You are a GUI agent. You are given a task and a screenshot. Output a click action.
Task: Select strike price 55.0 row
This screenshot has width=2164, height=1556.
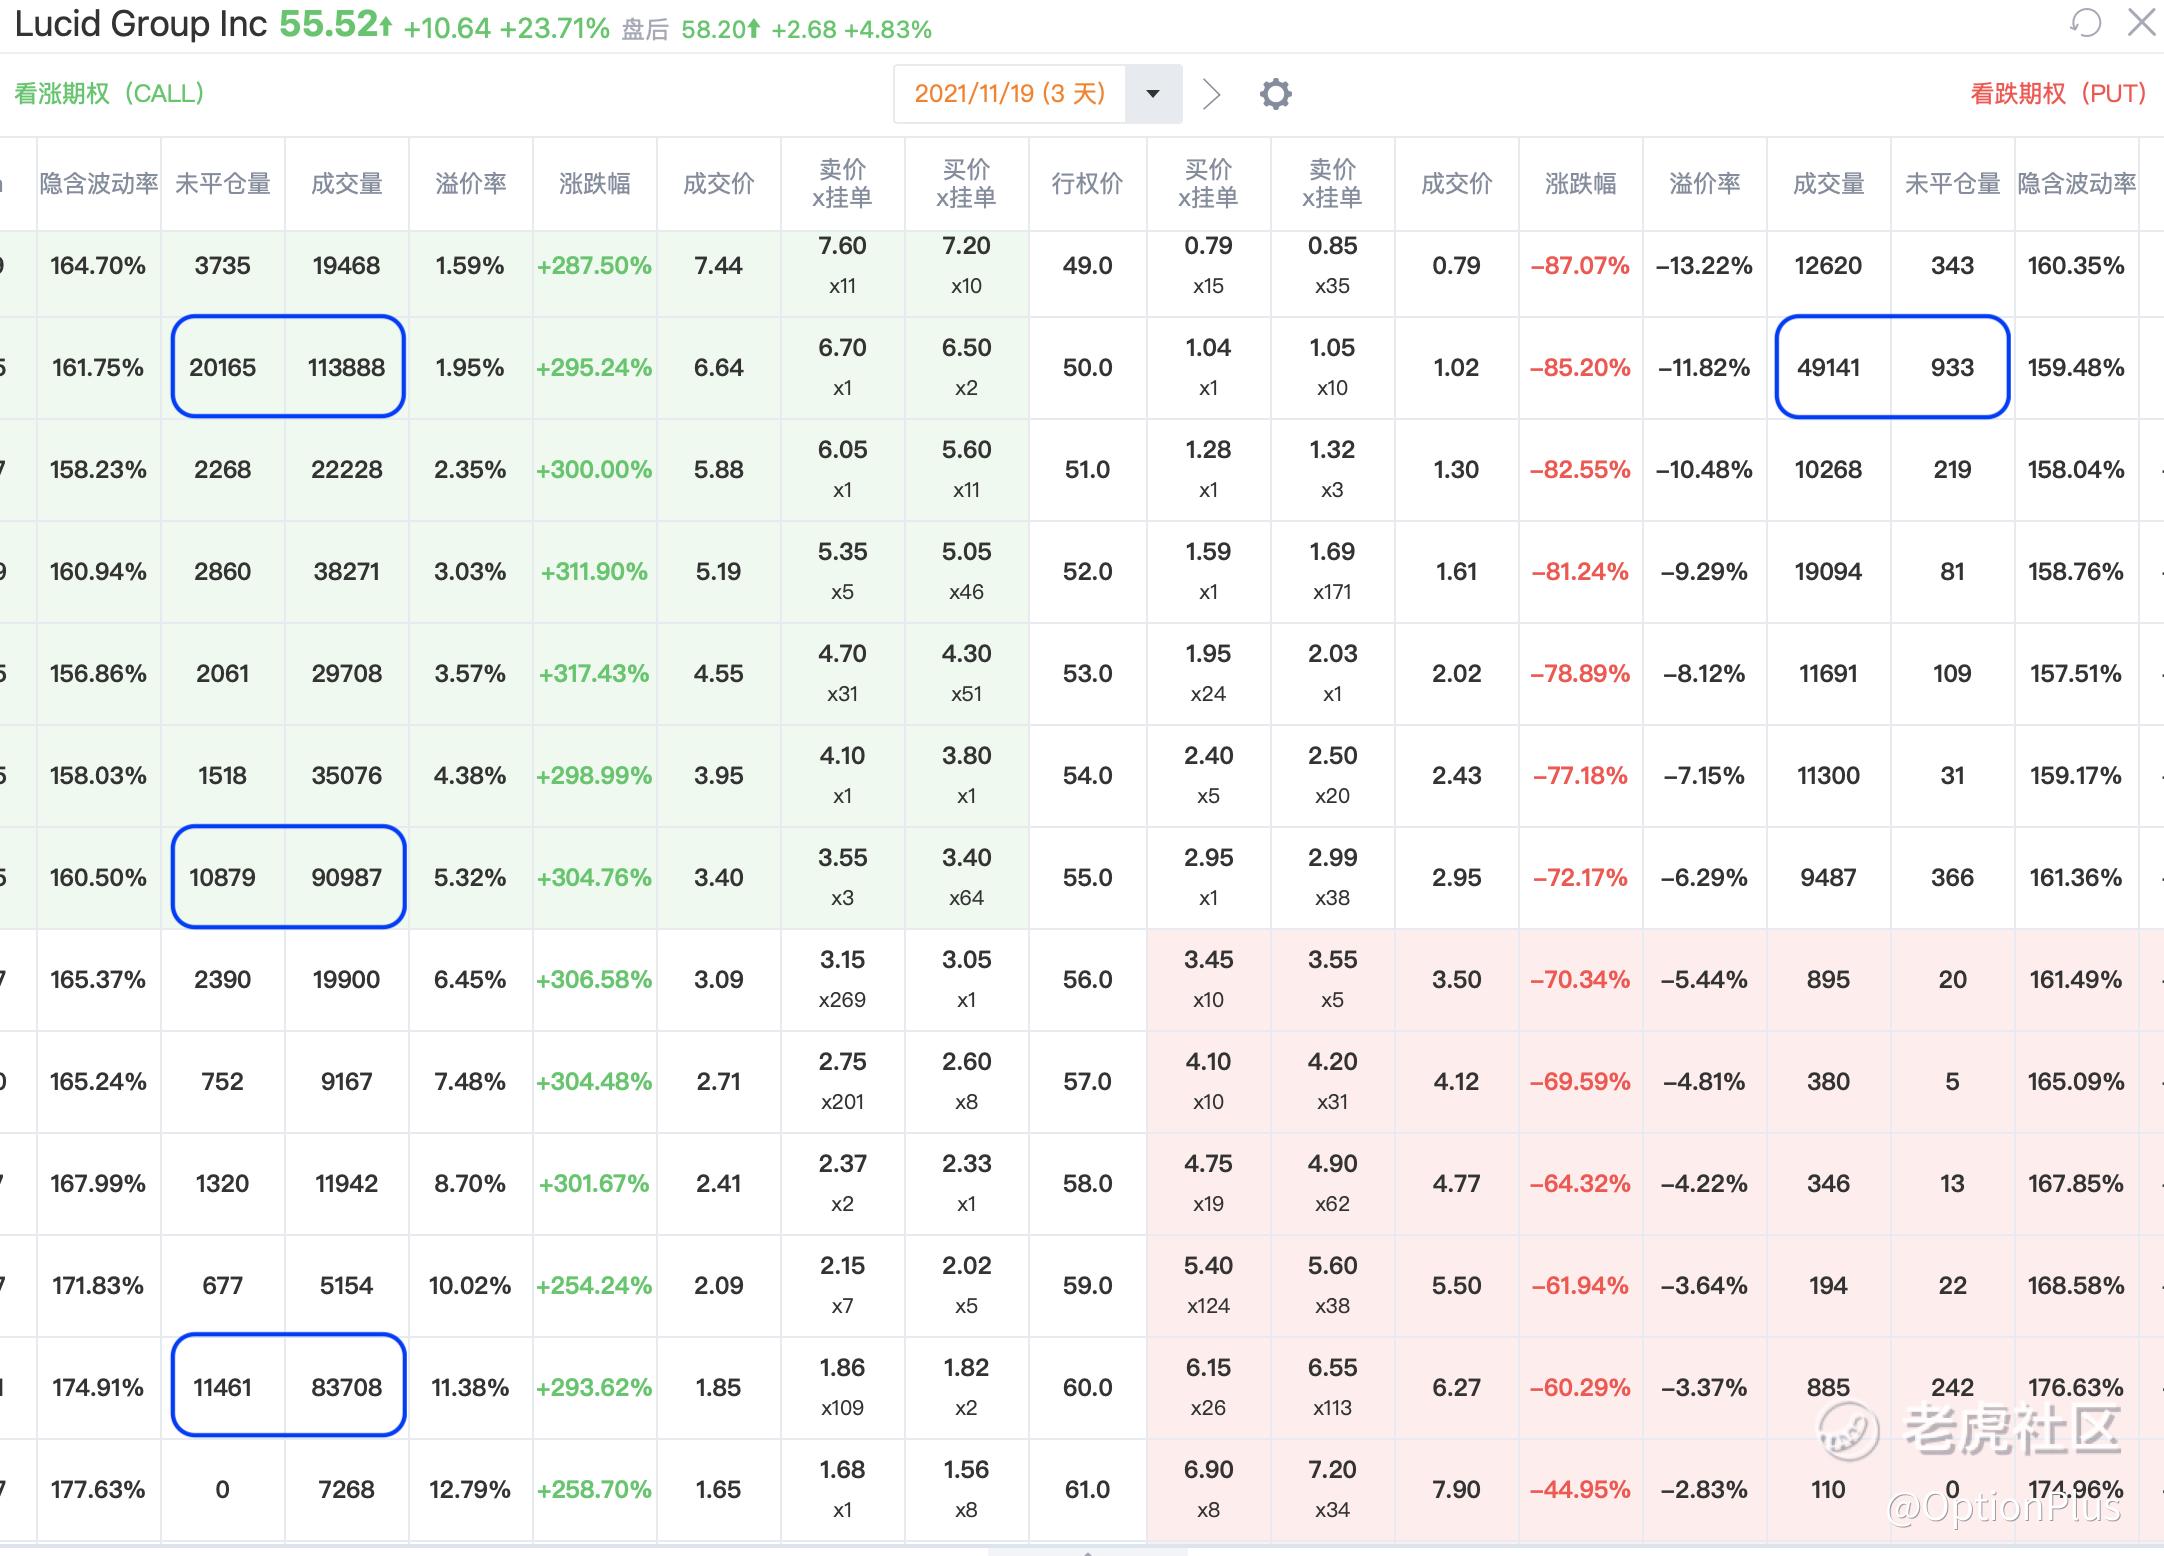(x=1087, y=878)
